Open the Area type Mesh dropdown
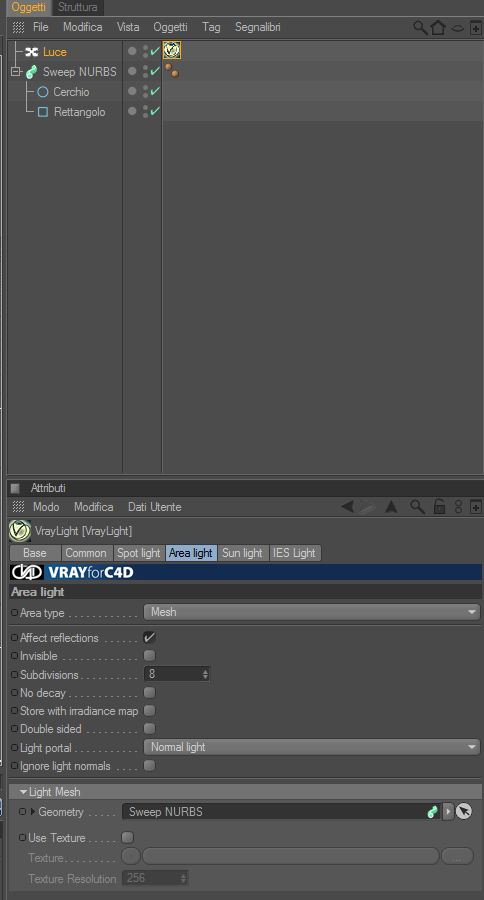The width and height of the screenshot is (484, 900). (312, 612)
